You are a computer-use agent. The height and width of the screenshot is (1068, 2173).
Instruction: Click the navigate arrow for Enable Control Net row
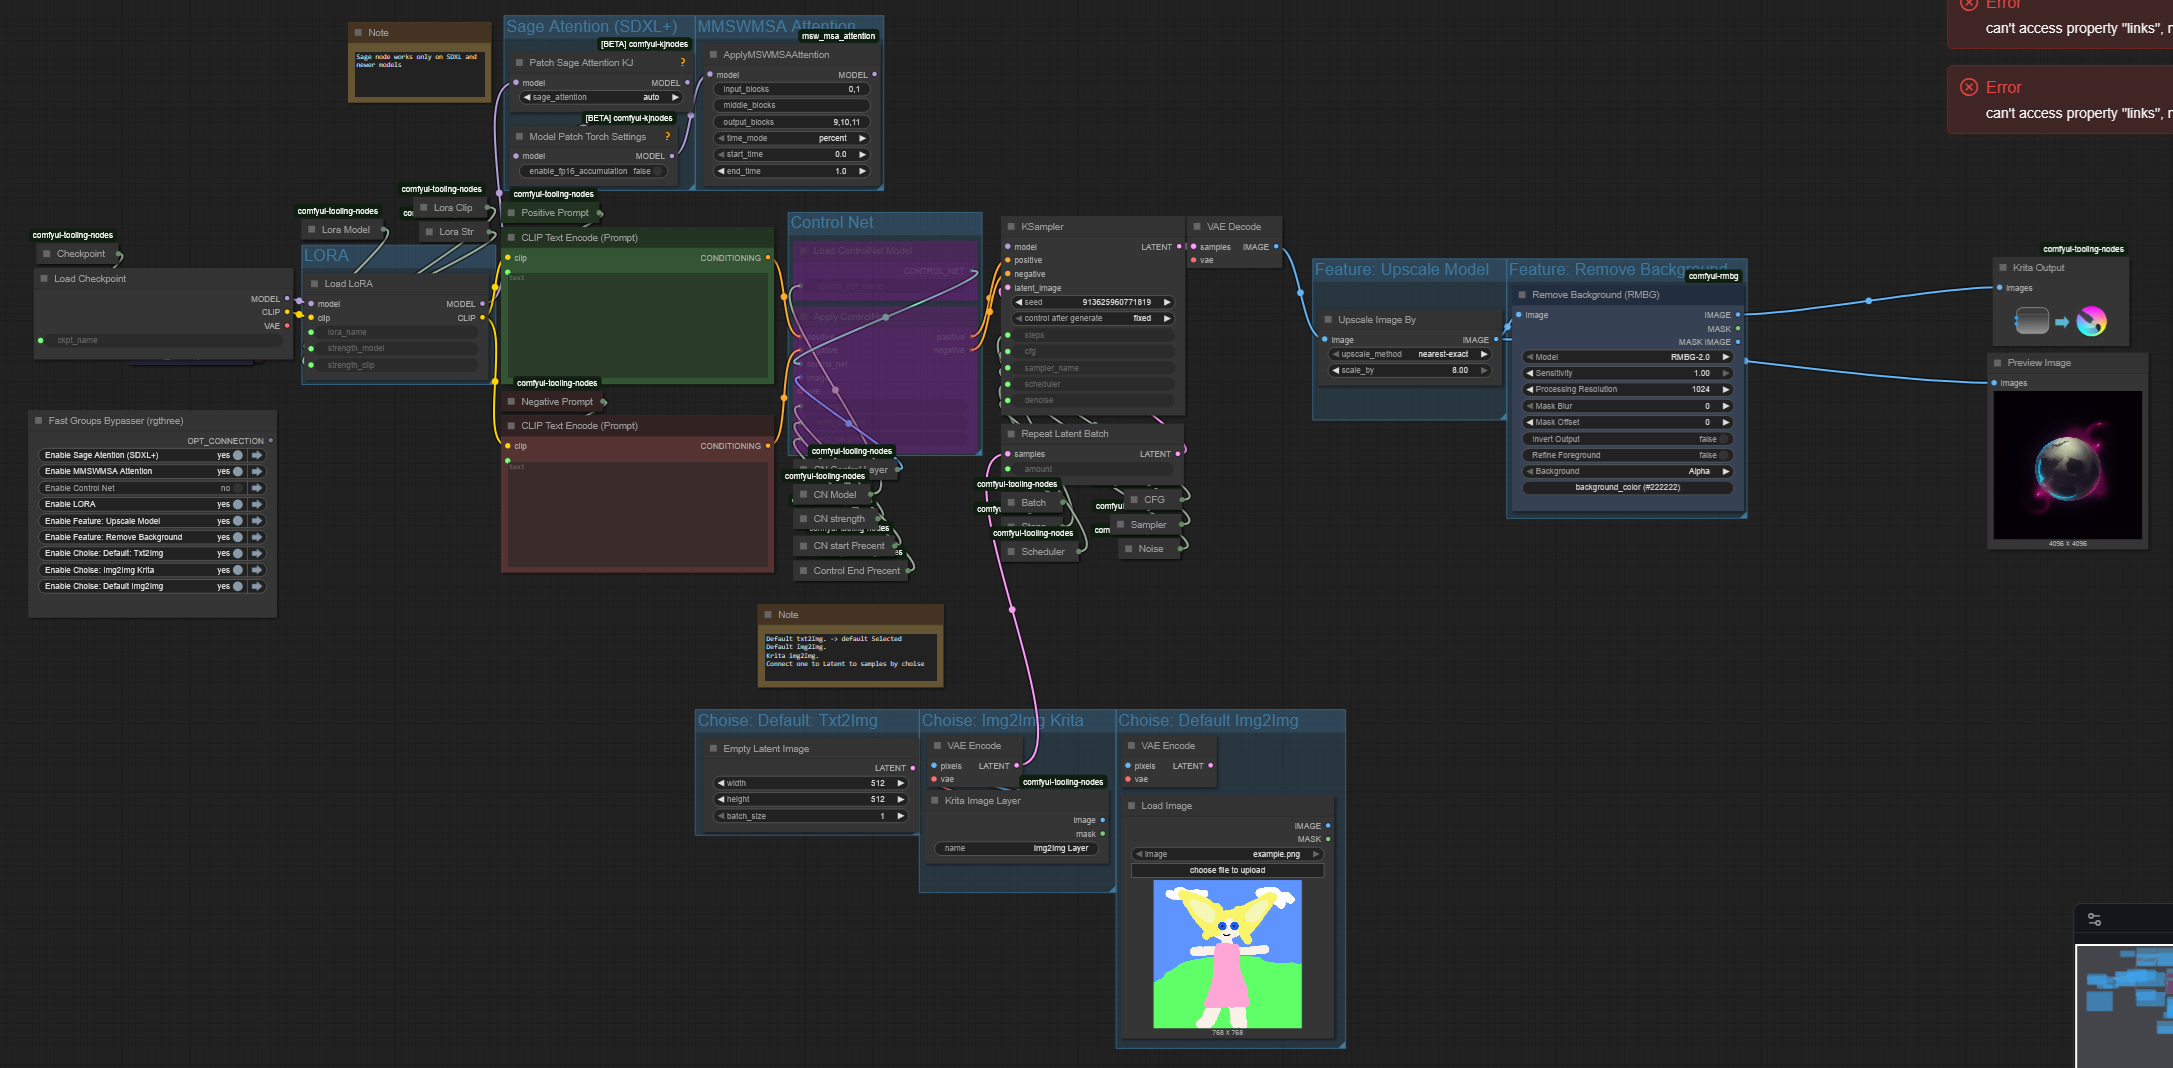click(x=257, y=488)
